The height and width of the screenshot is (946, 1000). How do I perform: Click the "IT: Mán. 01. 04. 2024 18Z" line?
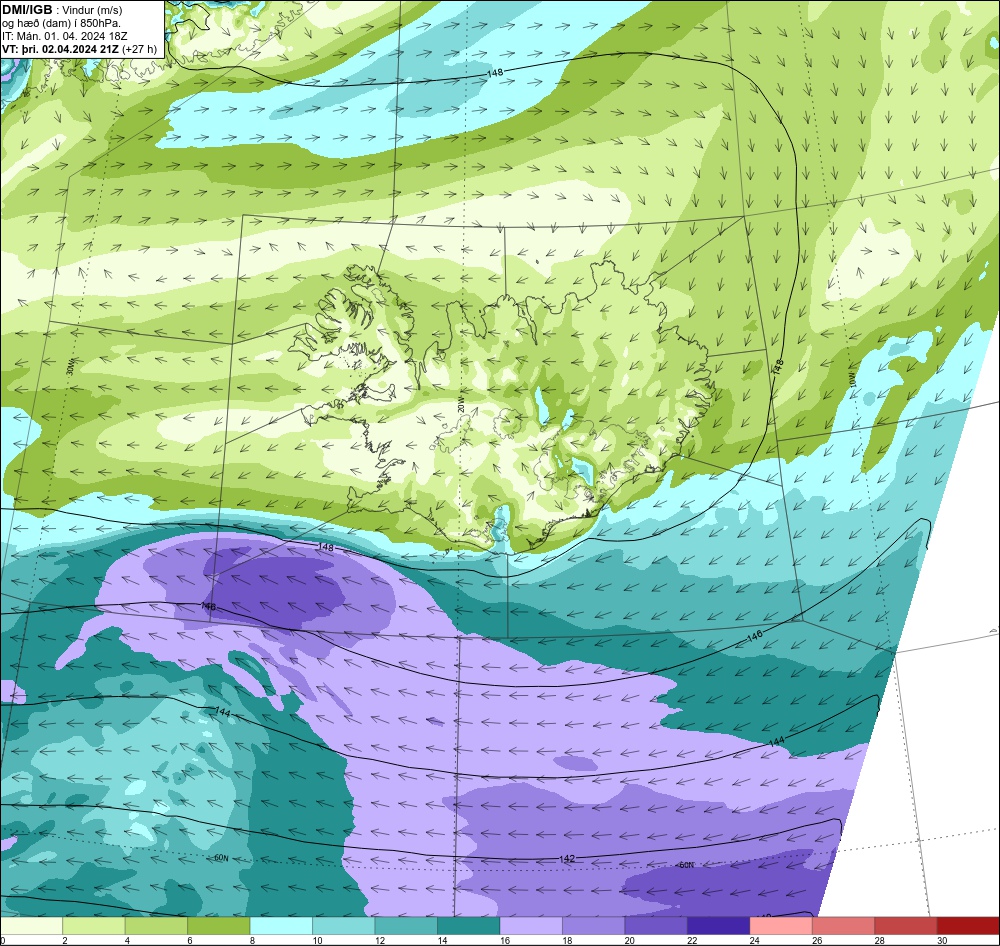pyautogui.click(x=64, y=36)
